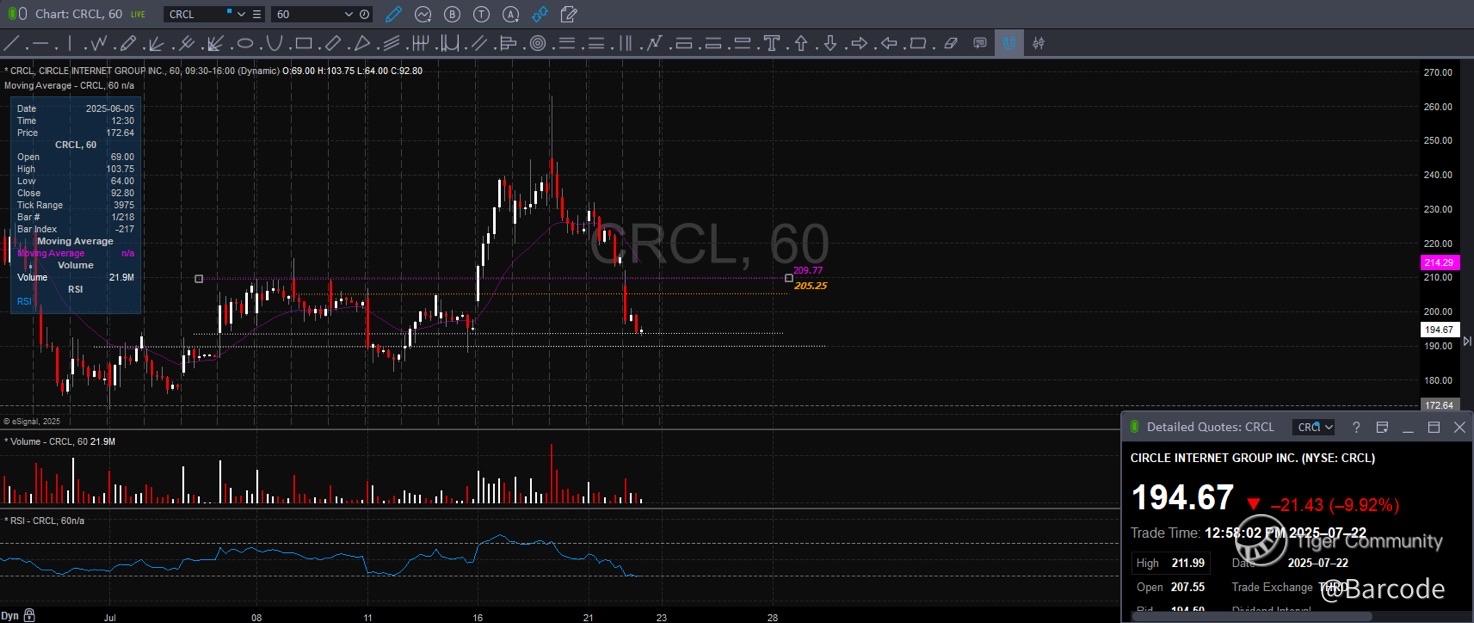This screenshot has height=623, width=1474.
Task: Toggle the highlighted blue toolbar button
Action: pos(1009,43)
